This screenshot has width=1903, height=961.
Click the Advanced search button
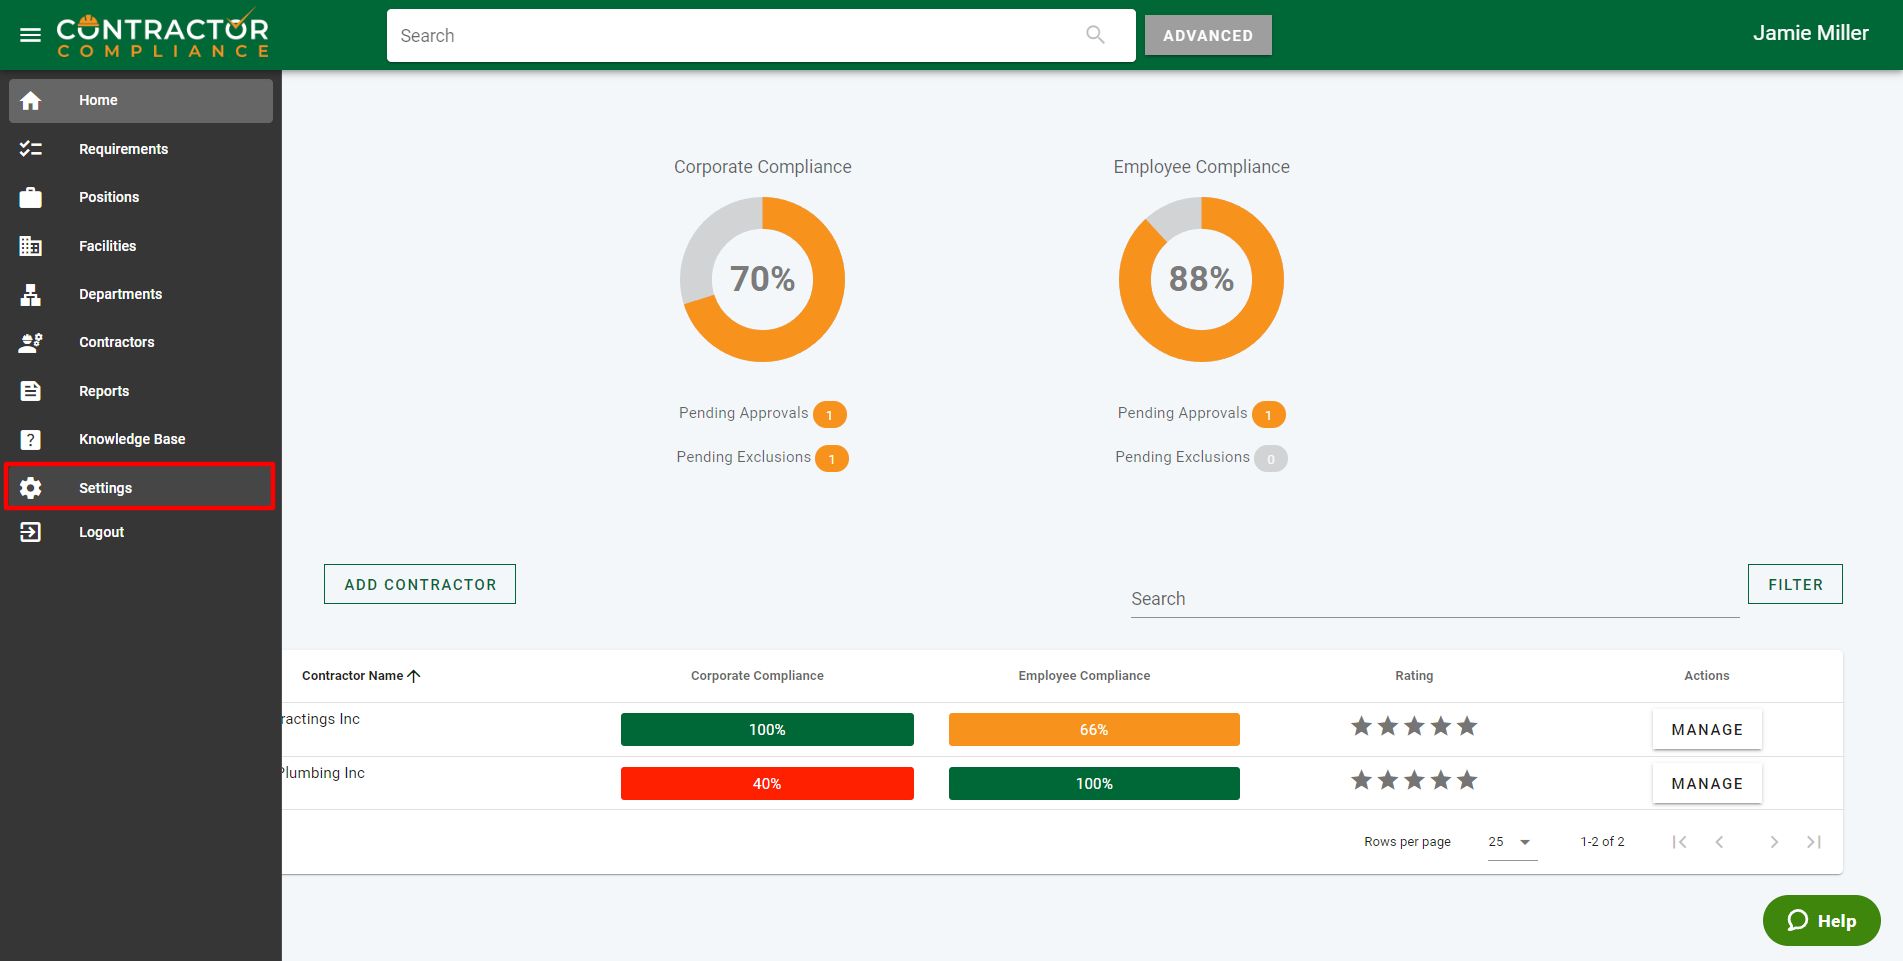point(1207,35)
